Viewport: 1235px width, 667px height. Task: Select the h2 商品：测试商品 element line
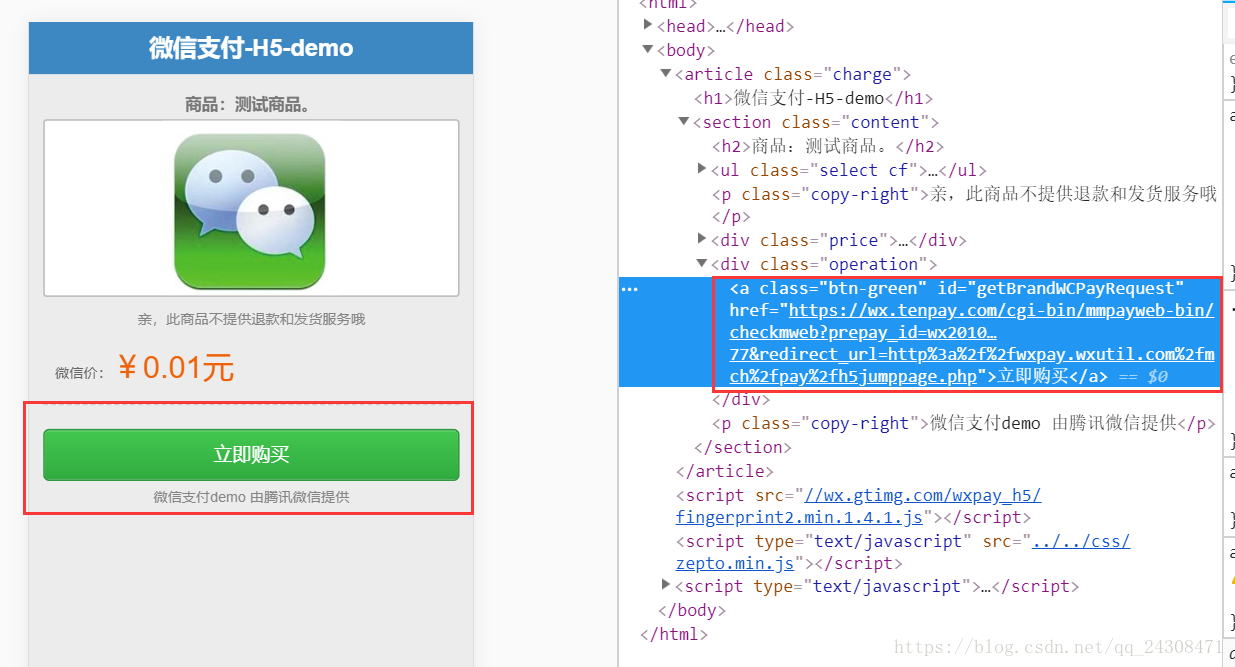point(828,146)
